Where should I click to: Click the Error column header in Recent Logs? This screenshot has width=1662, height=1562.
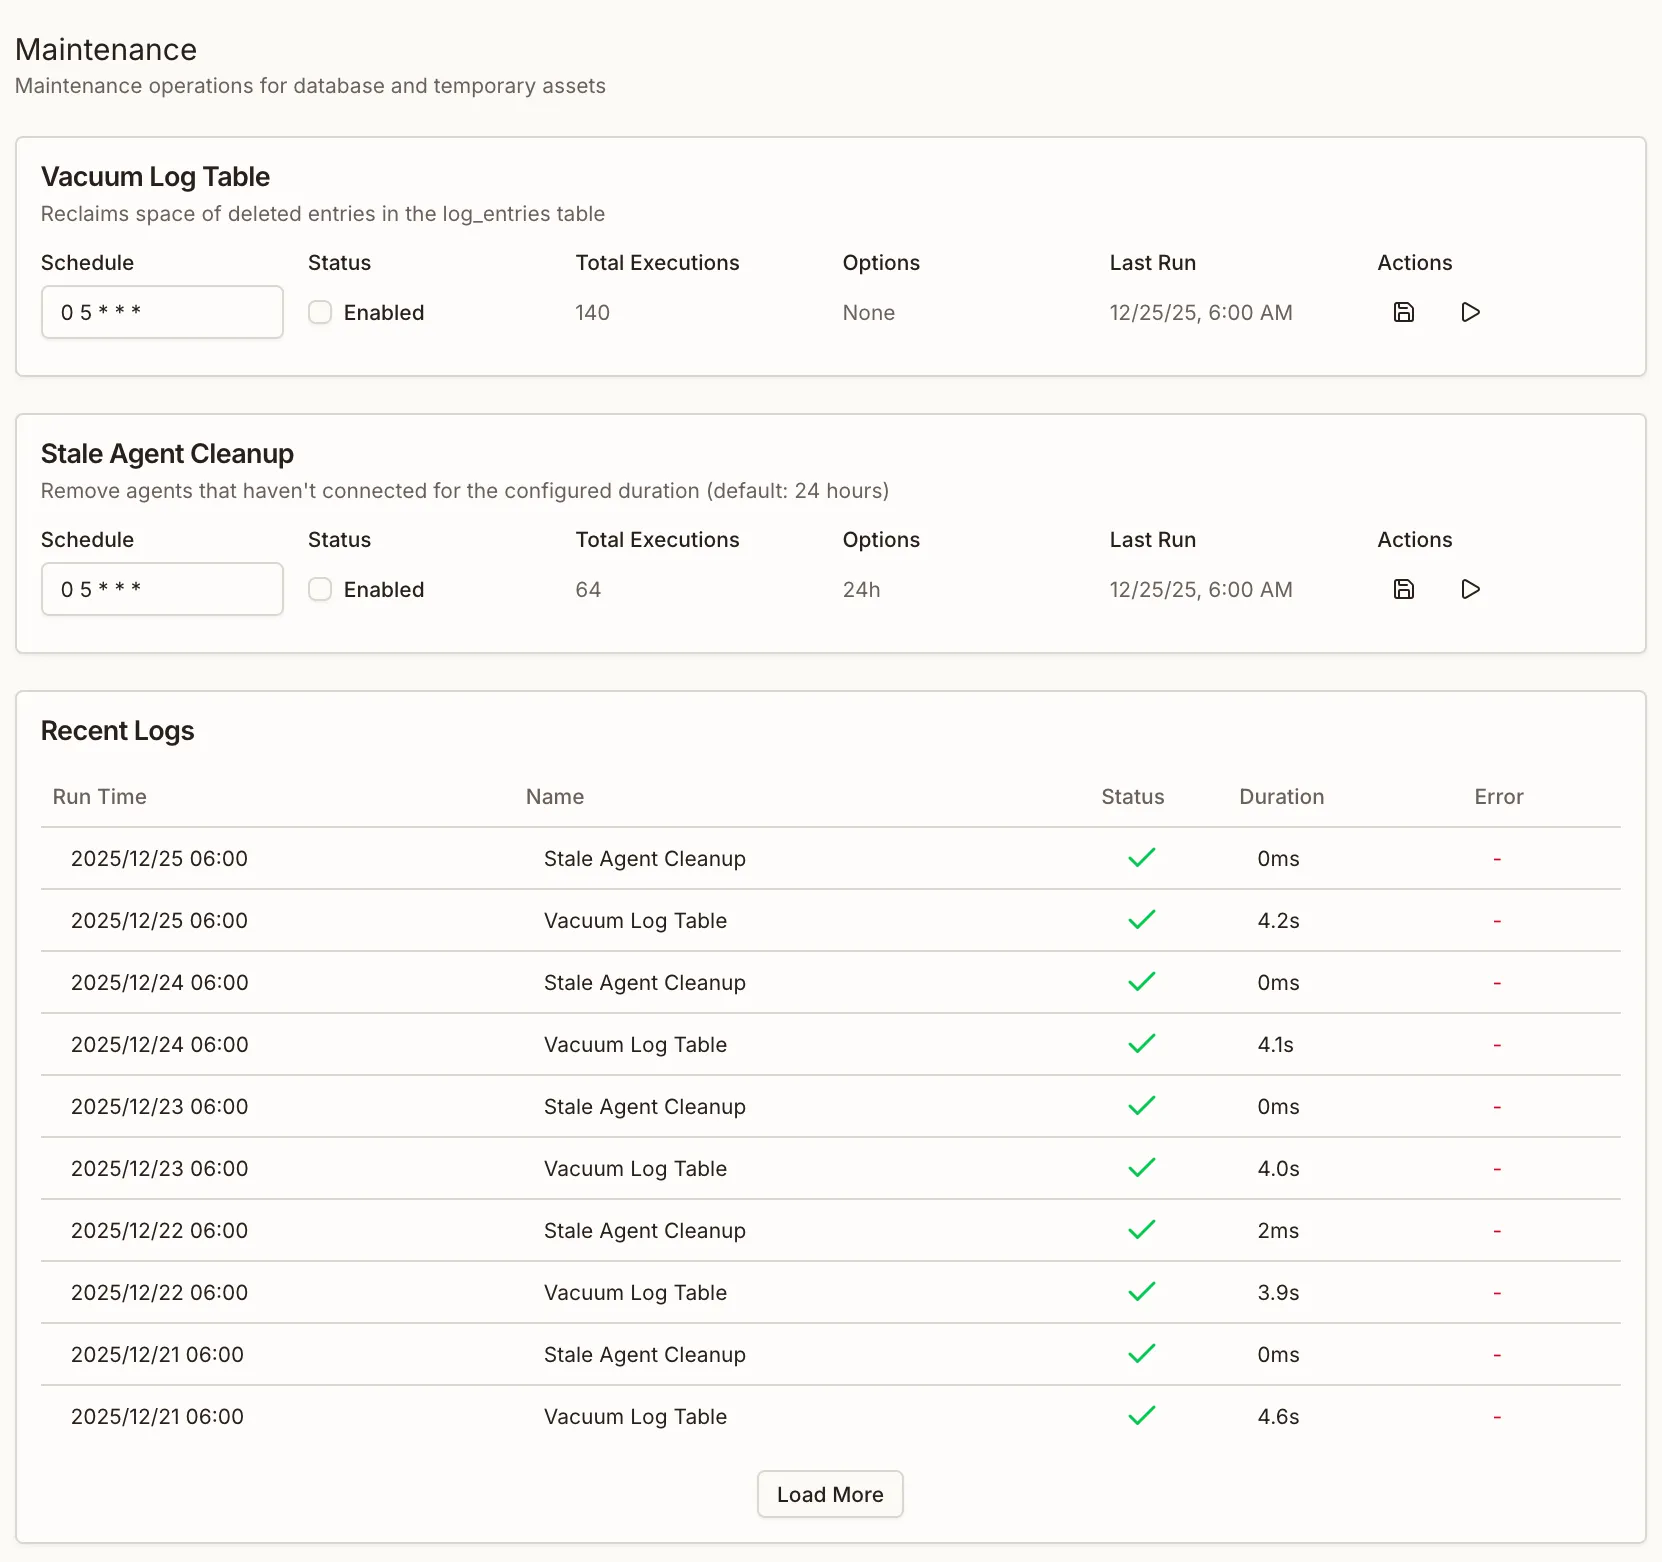pos(1498,797)
